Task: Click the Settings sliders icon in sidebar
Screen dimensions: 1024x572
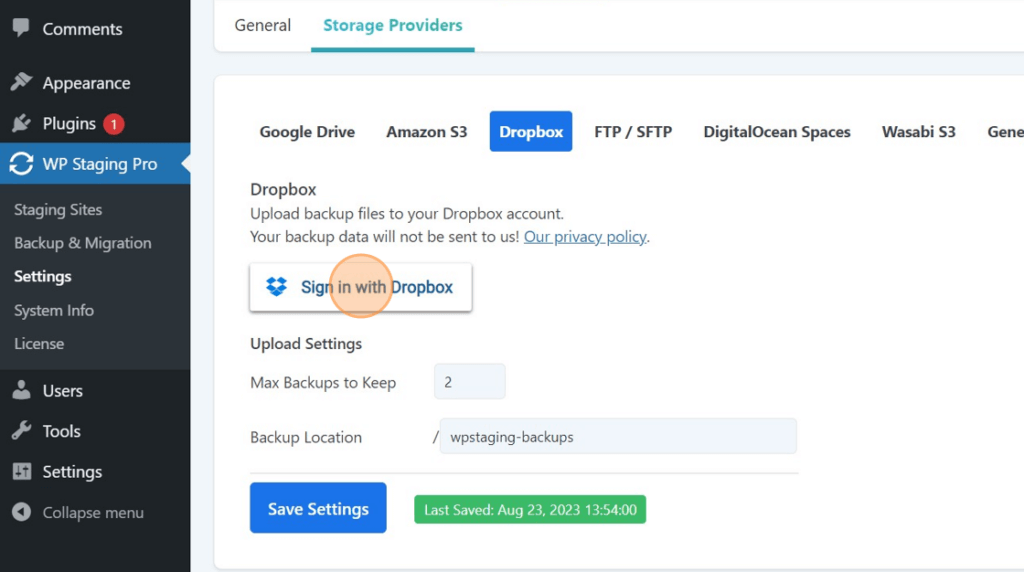Action: tap(22, 471)
